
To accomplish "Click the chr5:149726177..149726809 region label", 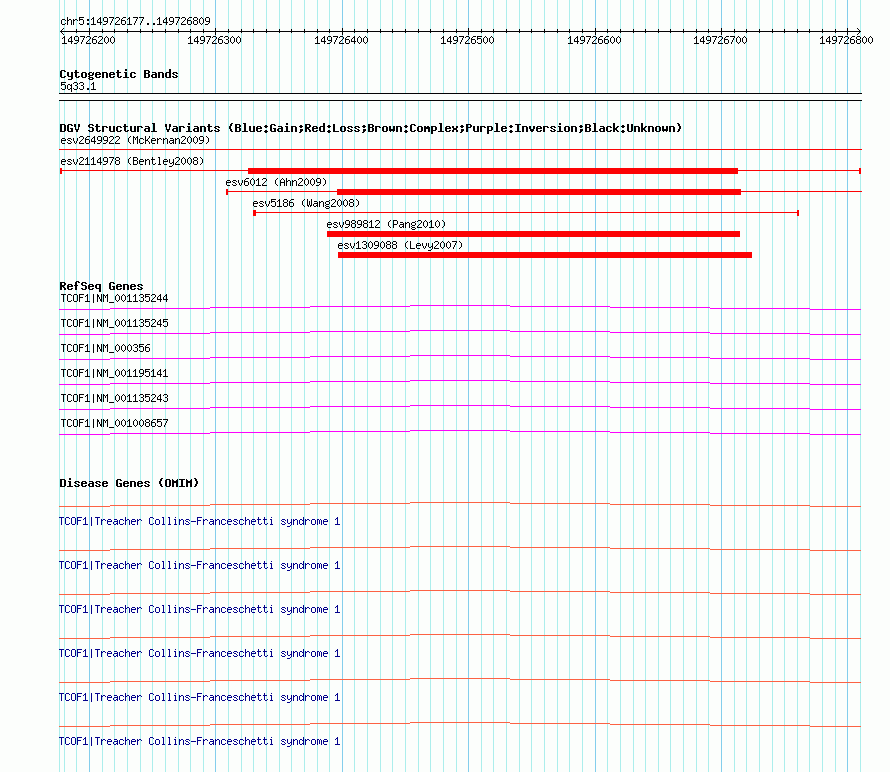I will click(135, 21).
